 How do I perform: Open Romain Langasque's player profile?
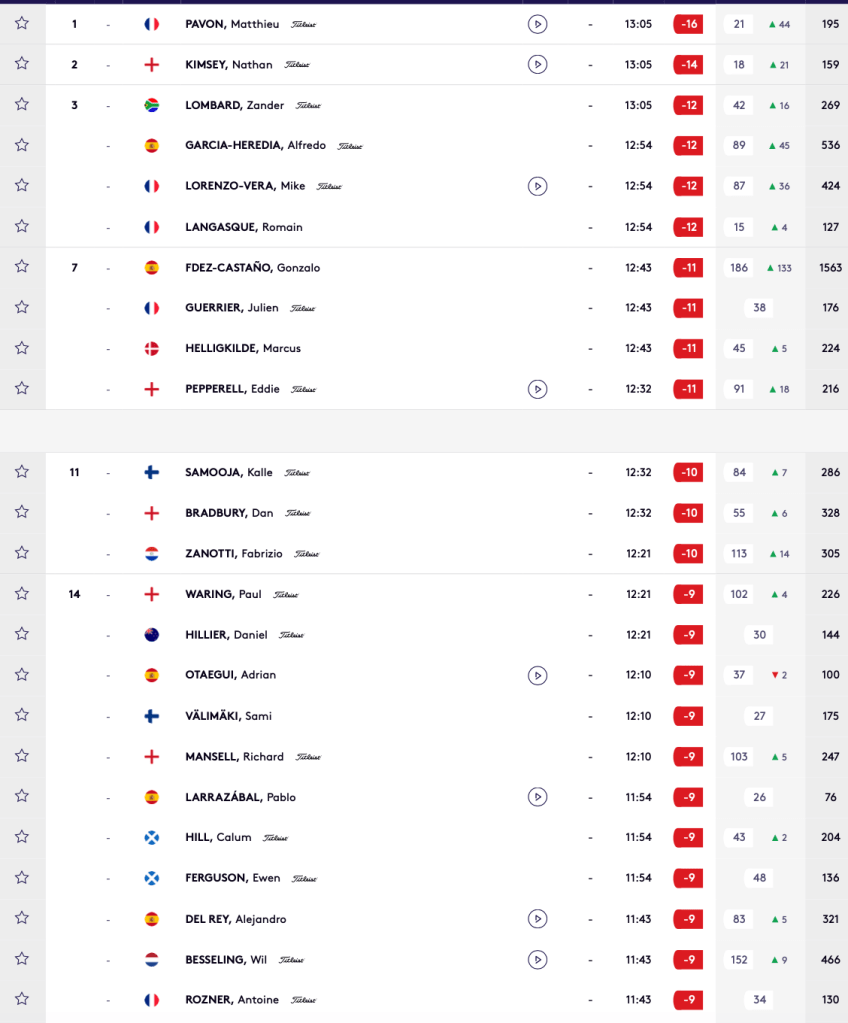click(x=243, y=227)
